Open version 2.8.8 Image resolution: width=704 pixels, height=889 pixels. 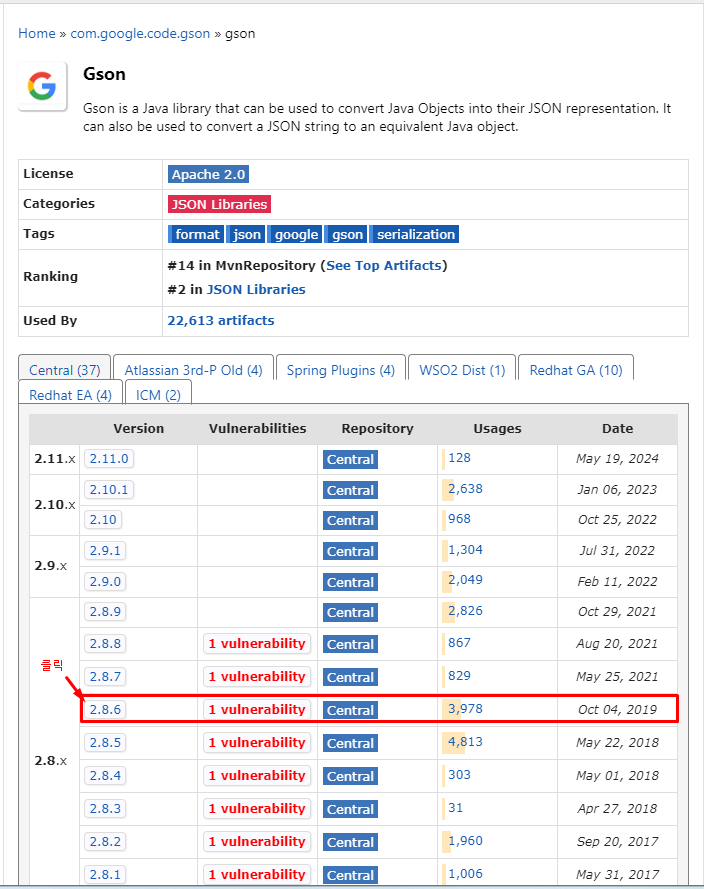[x=105, y=644]
